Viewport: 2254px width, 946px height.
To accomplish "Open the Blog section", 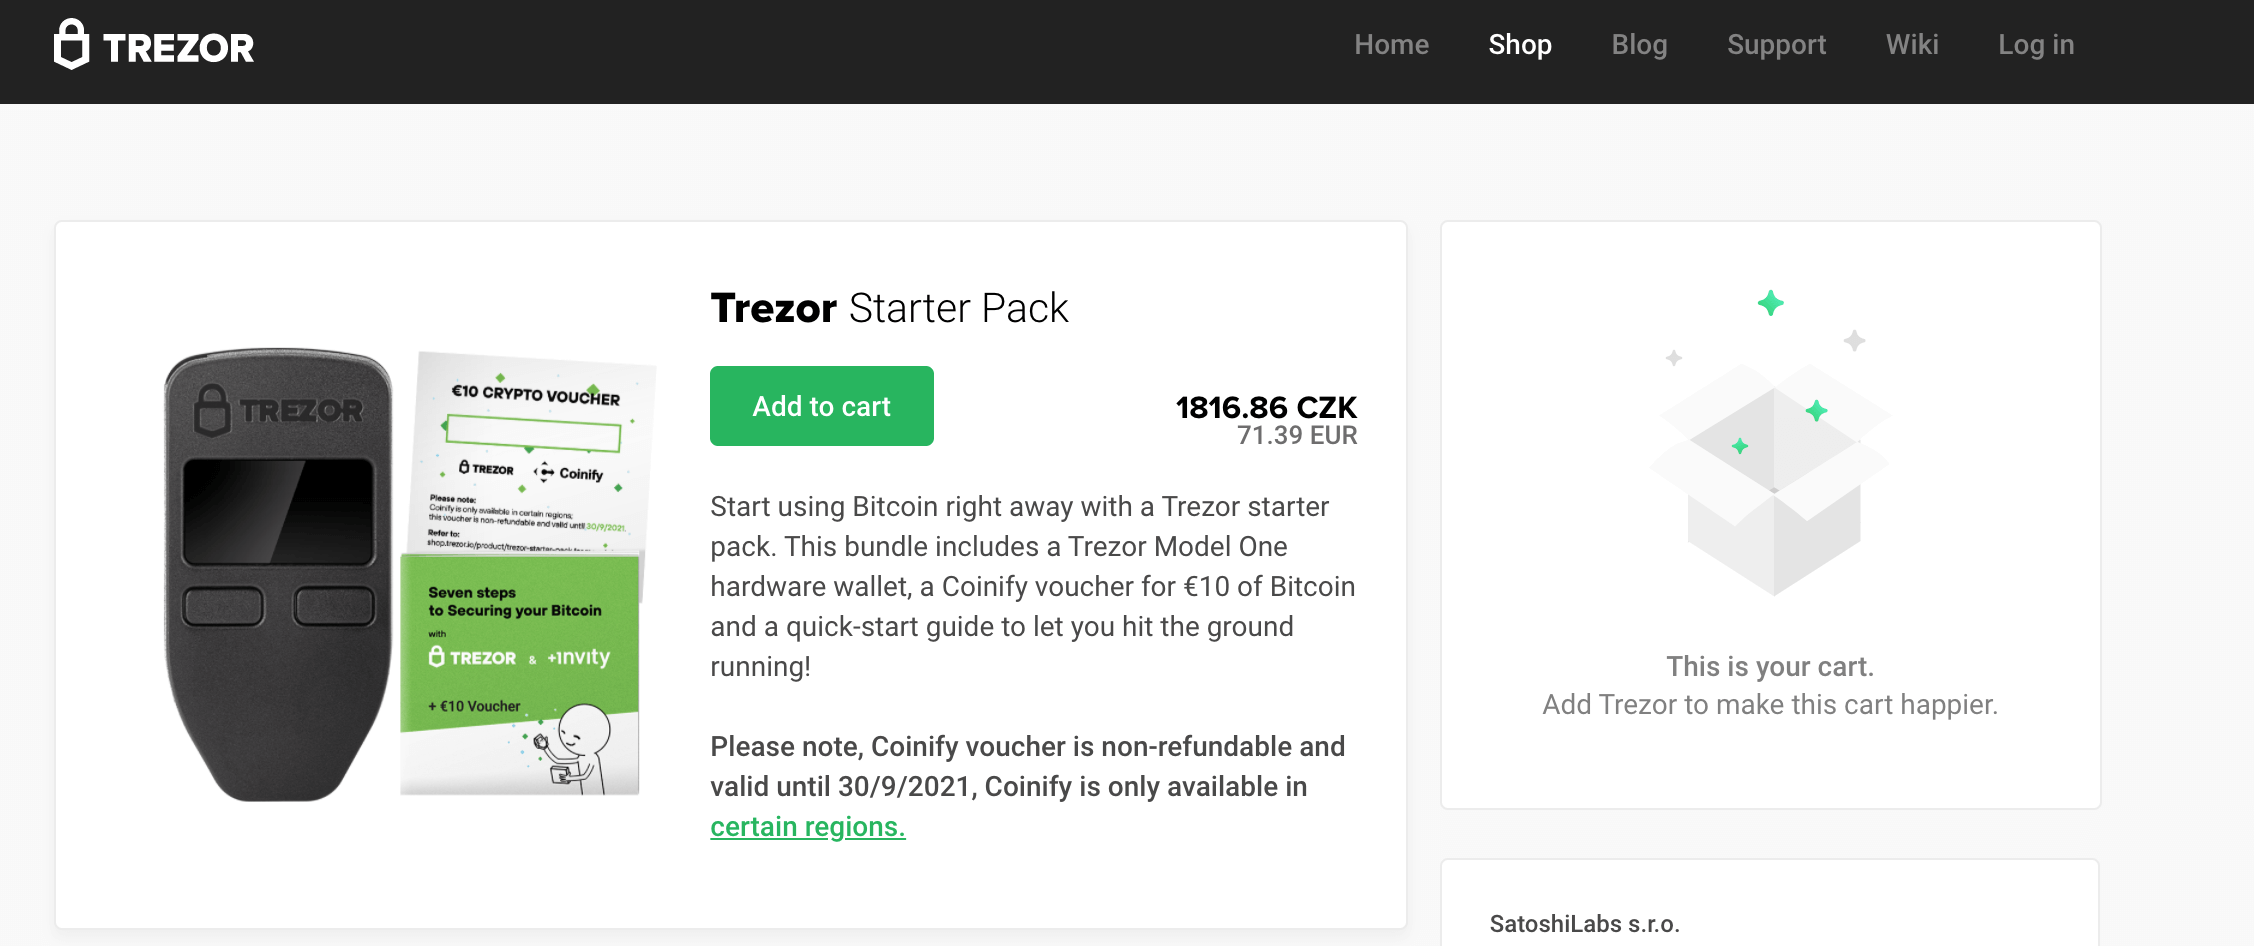I will (1639, 44).
